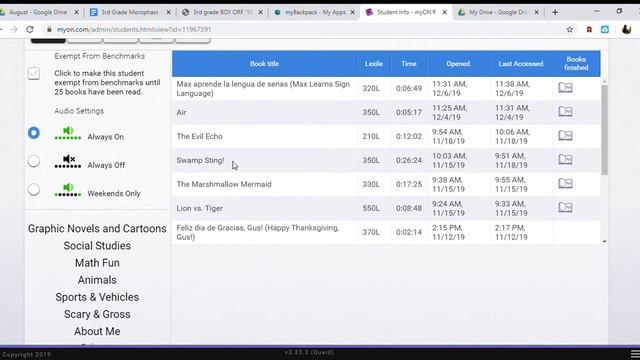640x360 pixels.
Task: Sort by the Opened column header
Action: pyautogui.click(x=458, y=64)
